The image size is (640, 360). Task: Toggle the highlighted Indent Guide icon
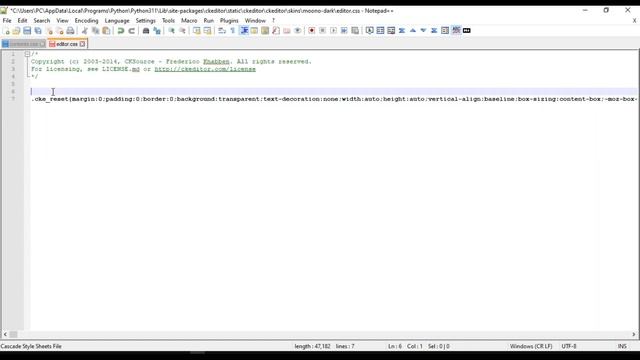(x=244, y=31)
